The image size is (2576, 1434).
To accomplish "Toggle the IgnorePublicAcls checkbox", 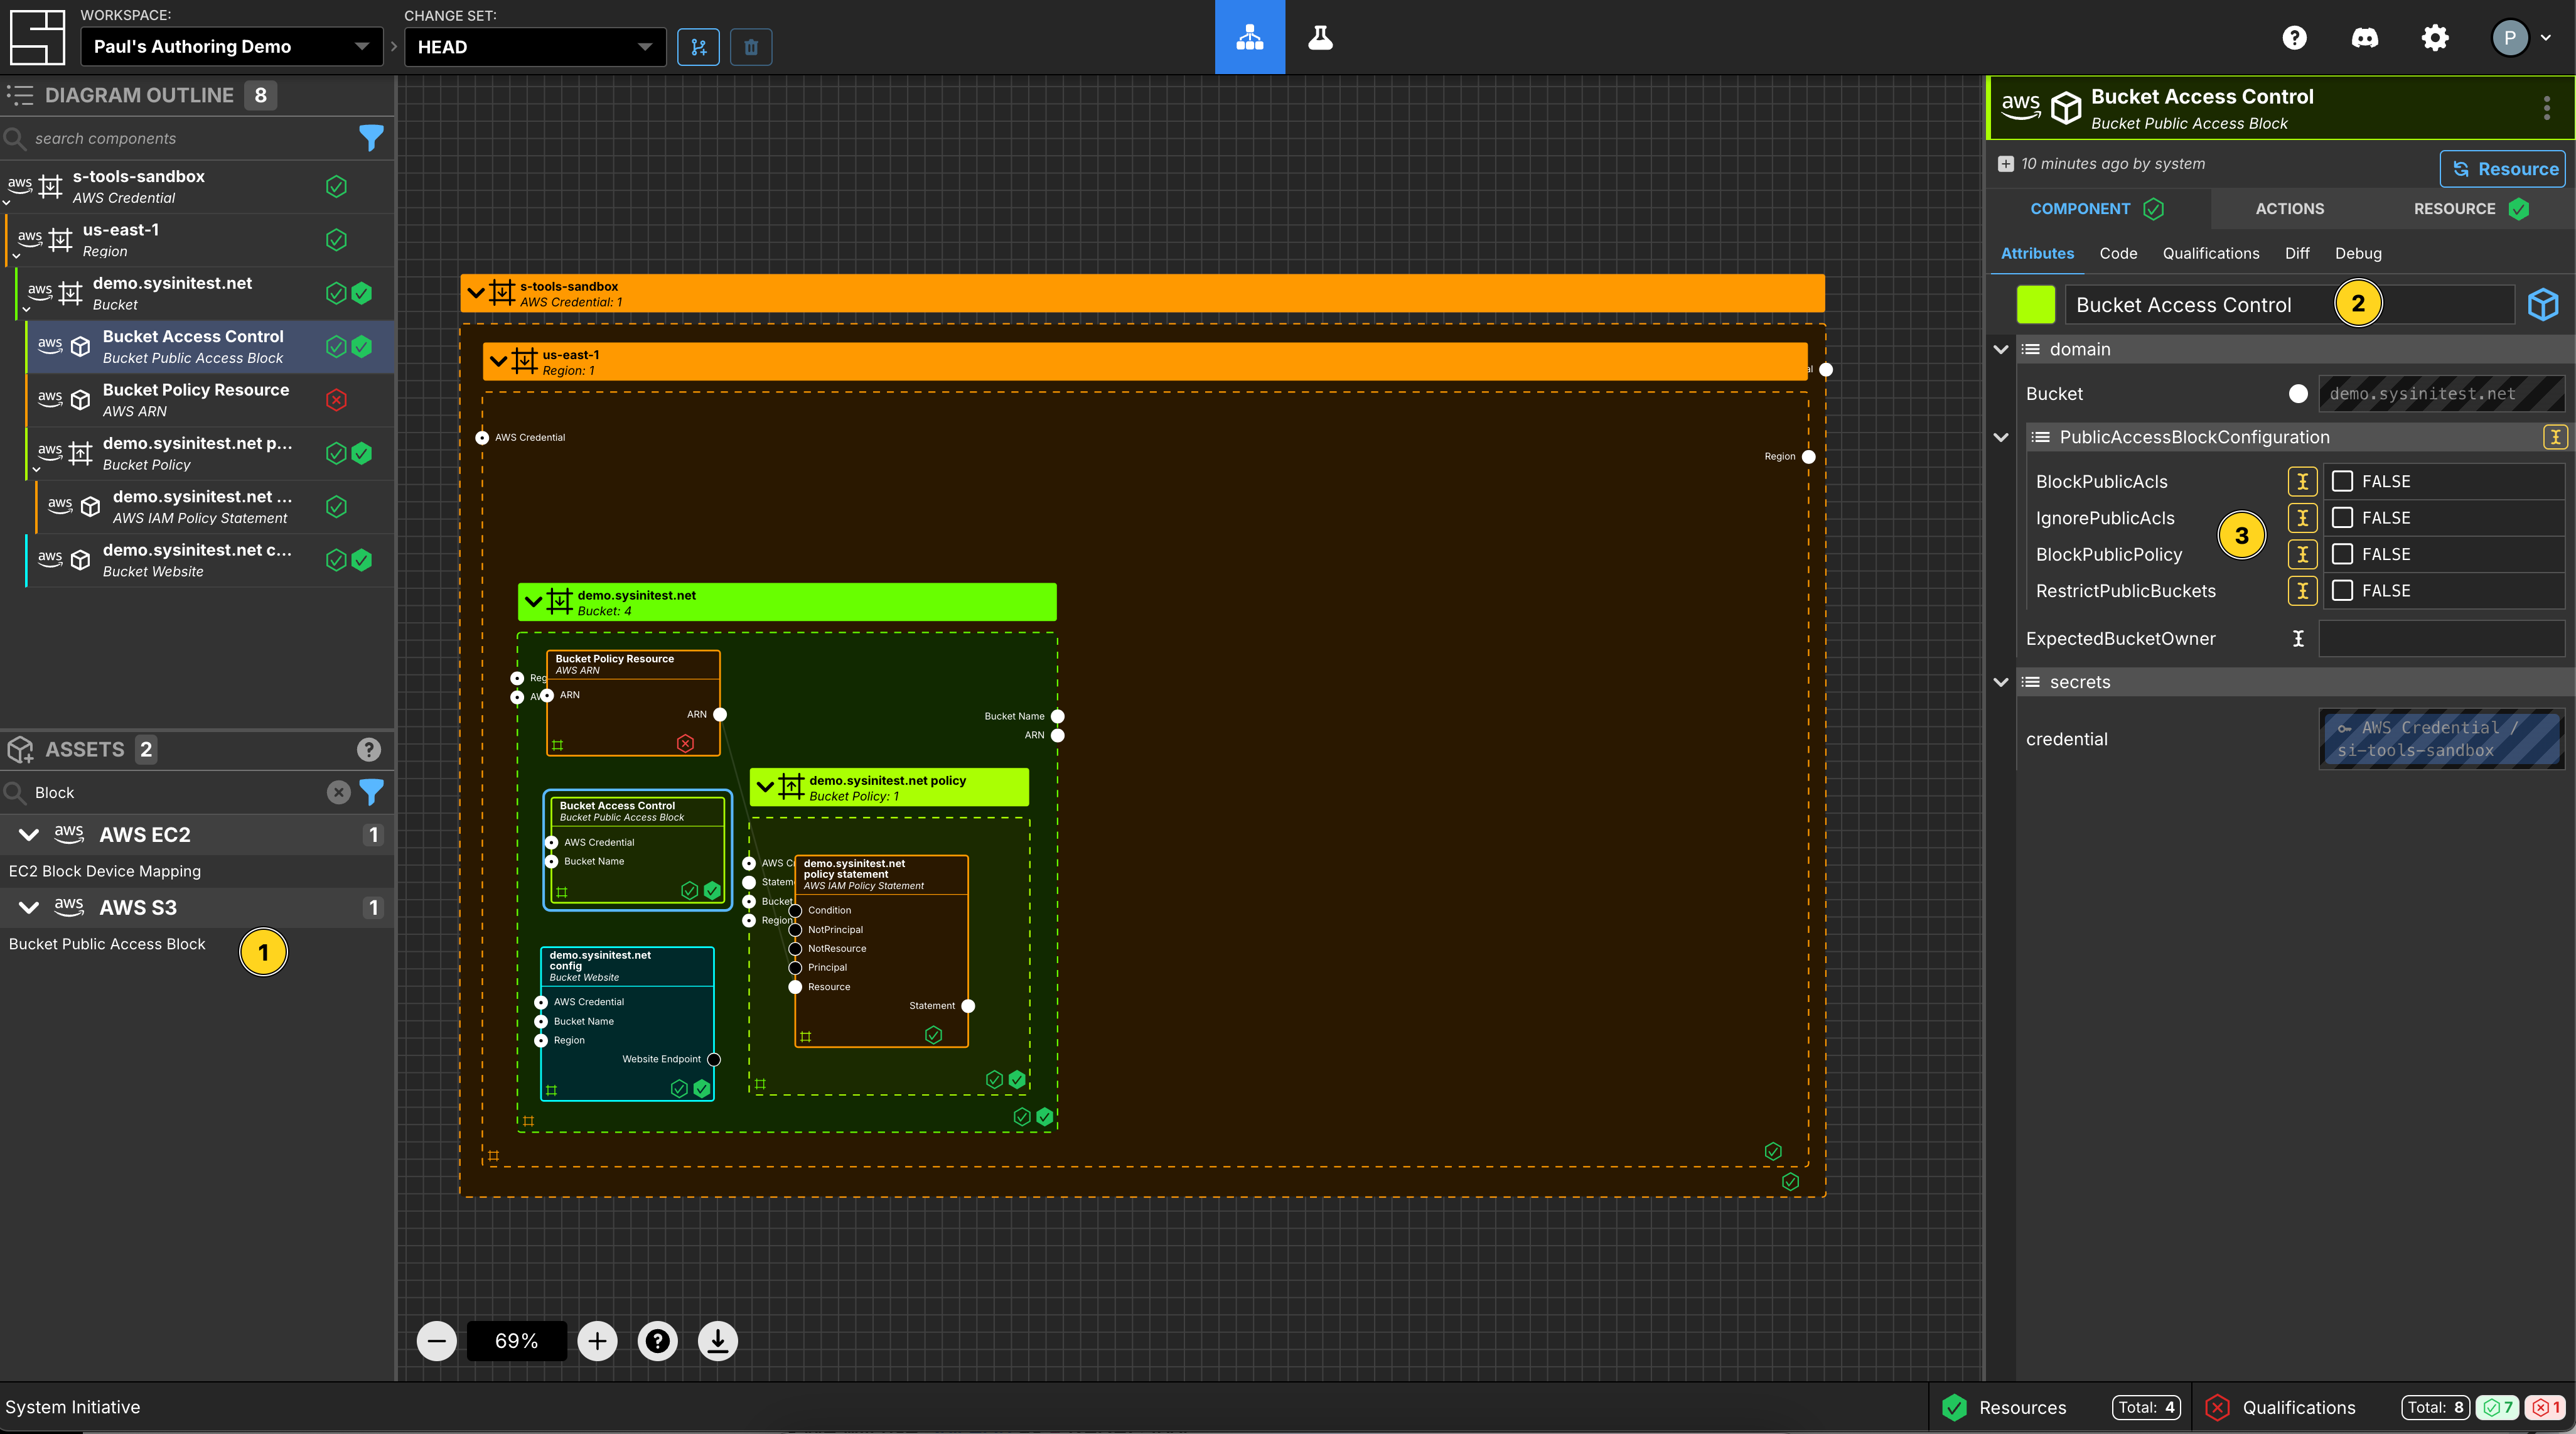I will point(2342,518).
